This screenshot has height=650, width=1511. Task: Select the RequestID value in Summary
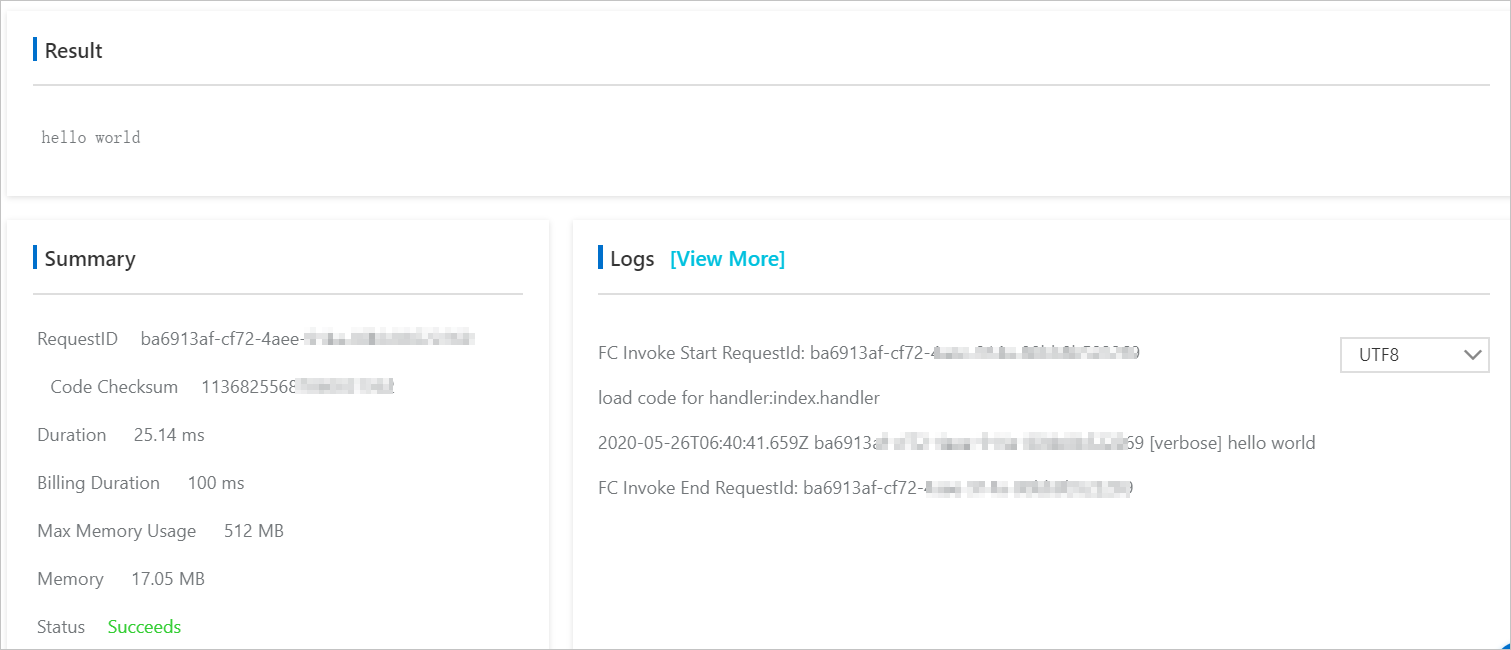click(307, 339)
